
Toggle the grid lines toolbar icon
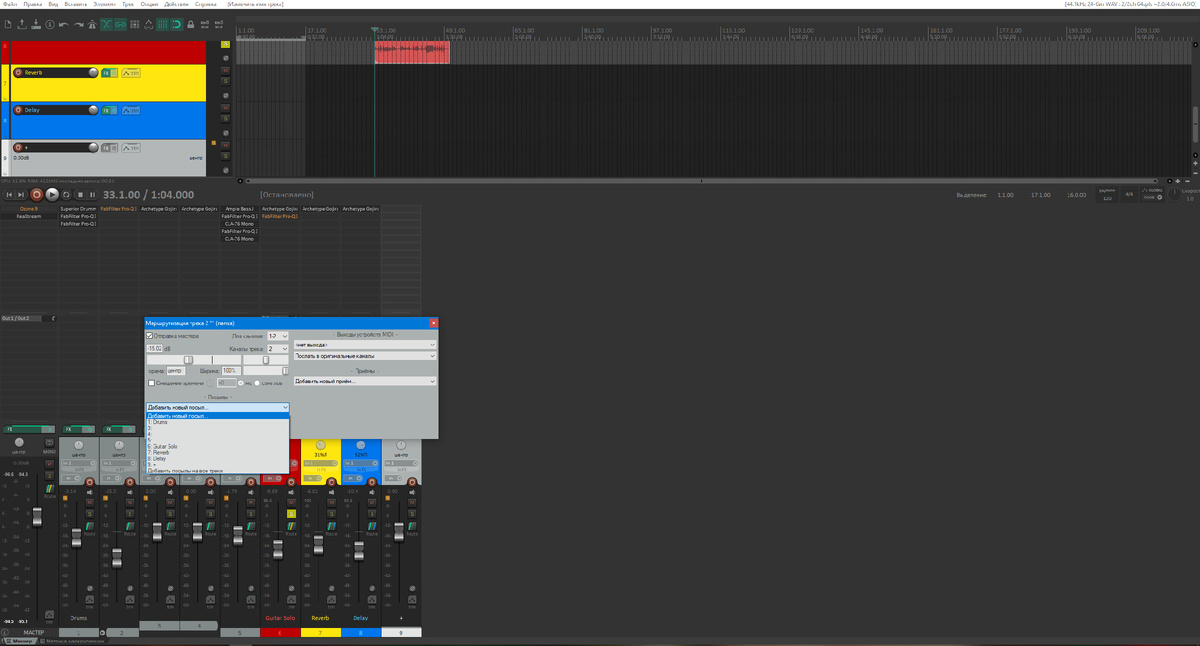162,24
